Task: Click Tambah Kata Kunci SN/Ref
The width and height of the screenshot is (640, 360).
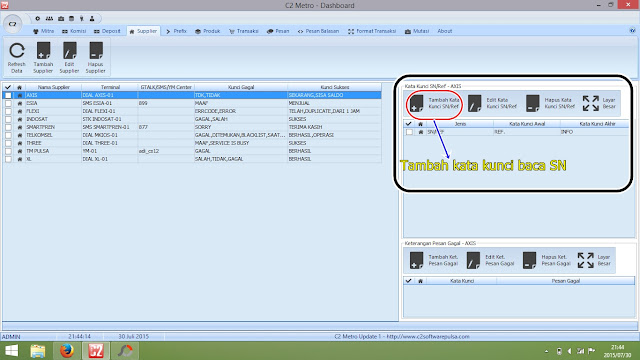Action: point(435,103)
